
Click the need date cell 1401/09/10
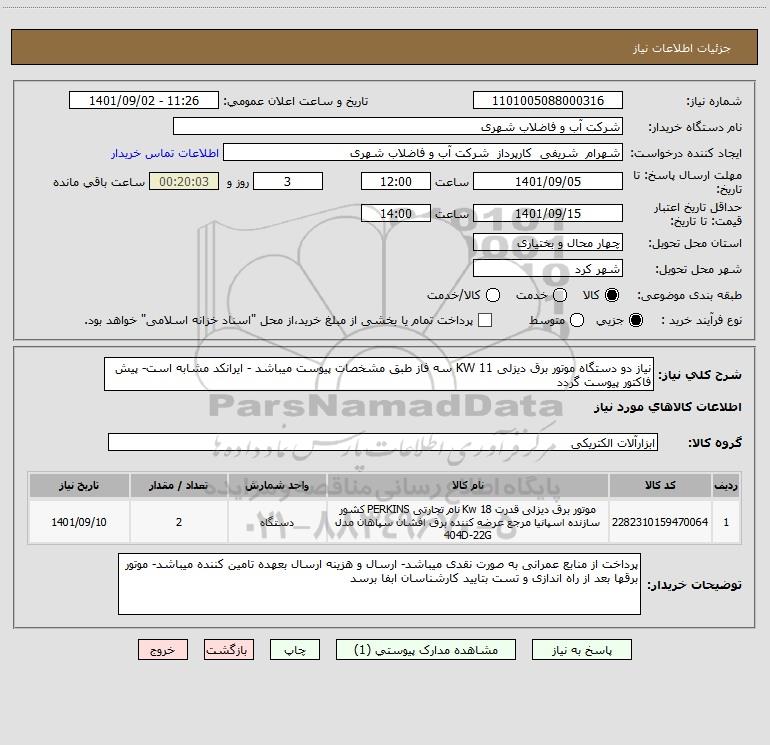(x=79, y=522)
